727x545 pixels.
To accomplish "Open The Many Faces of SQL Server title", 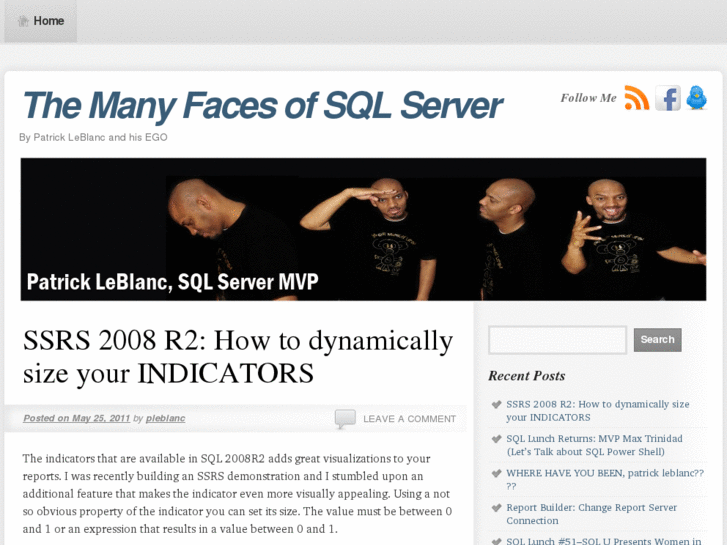I will tap(262, 106).
